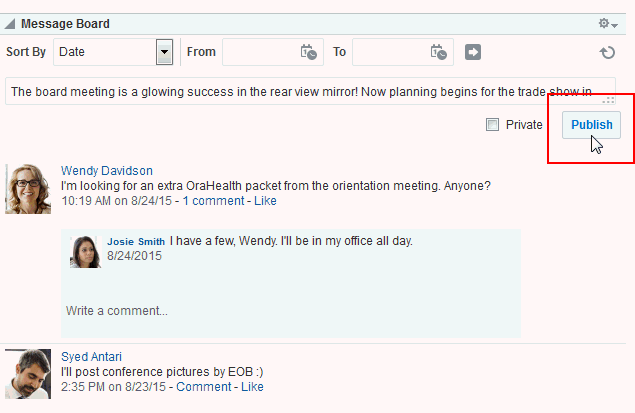Open the Message Board gear settings menu
635x413 pixels.
click(608, 23)
